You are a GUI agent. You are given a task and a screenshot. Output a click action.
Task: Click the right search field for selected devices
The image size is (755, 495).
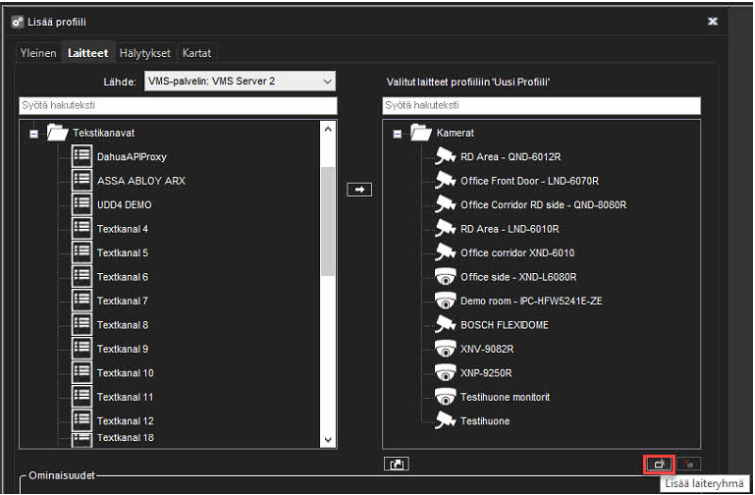click(541, 105)
